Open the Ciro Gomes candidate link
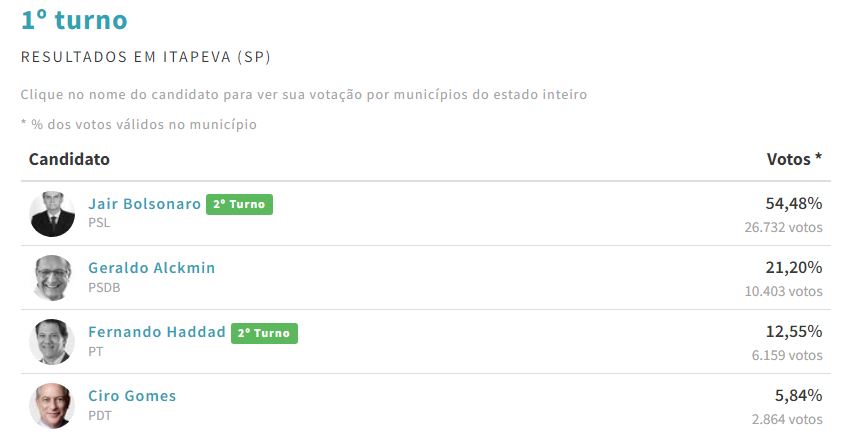Viewport: 850px width, 438px height. click(x=132, y=396)
